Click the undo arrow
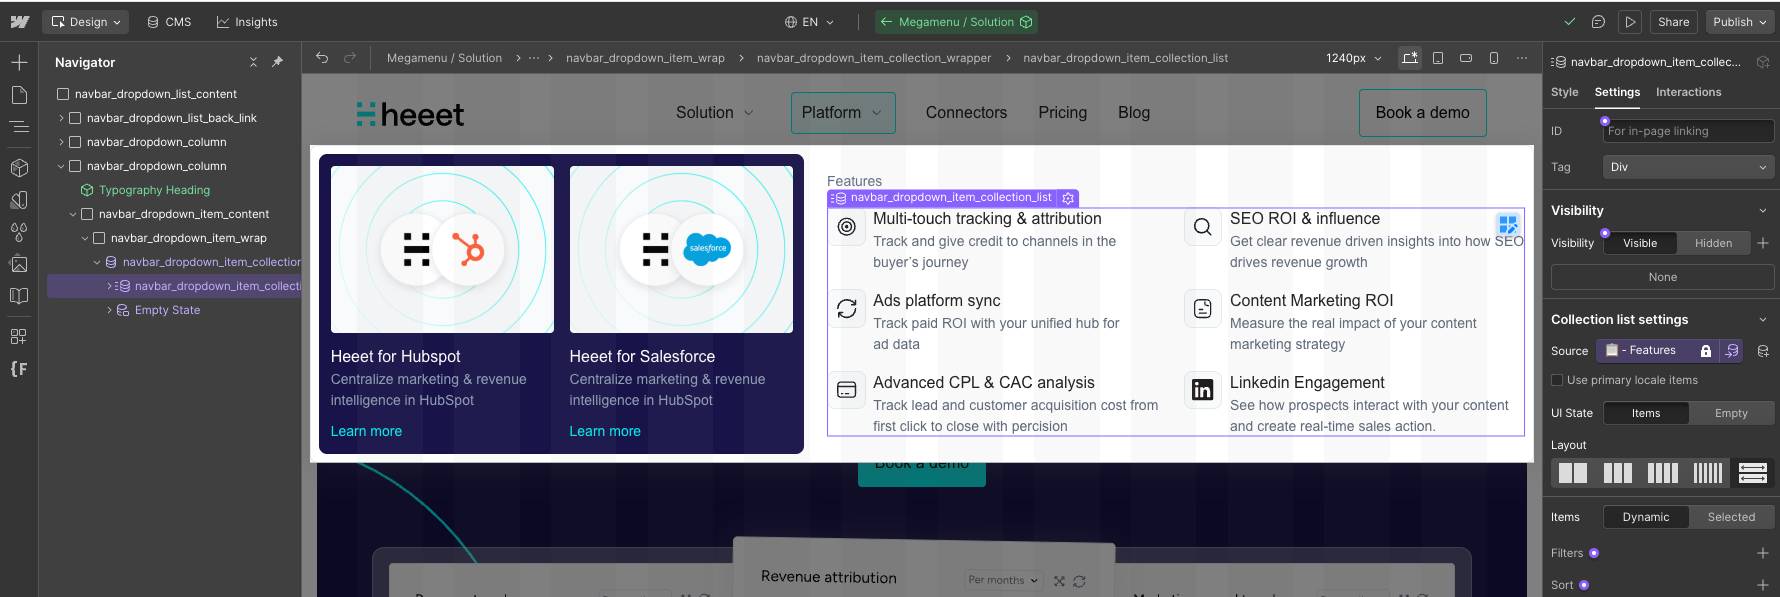This screenshot has width=1780, height=597. 322,58
